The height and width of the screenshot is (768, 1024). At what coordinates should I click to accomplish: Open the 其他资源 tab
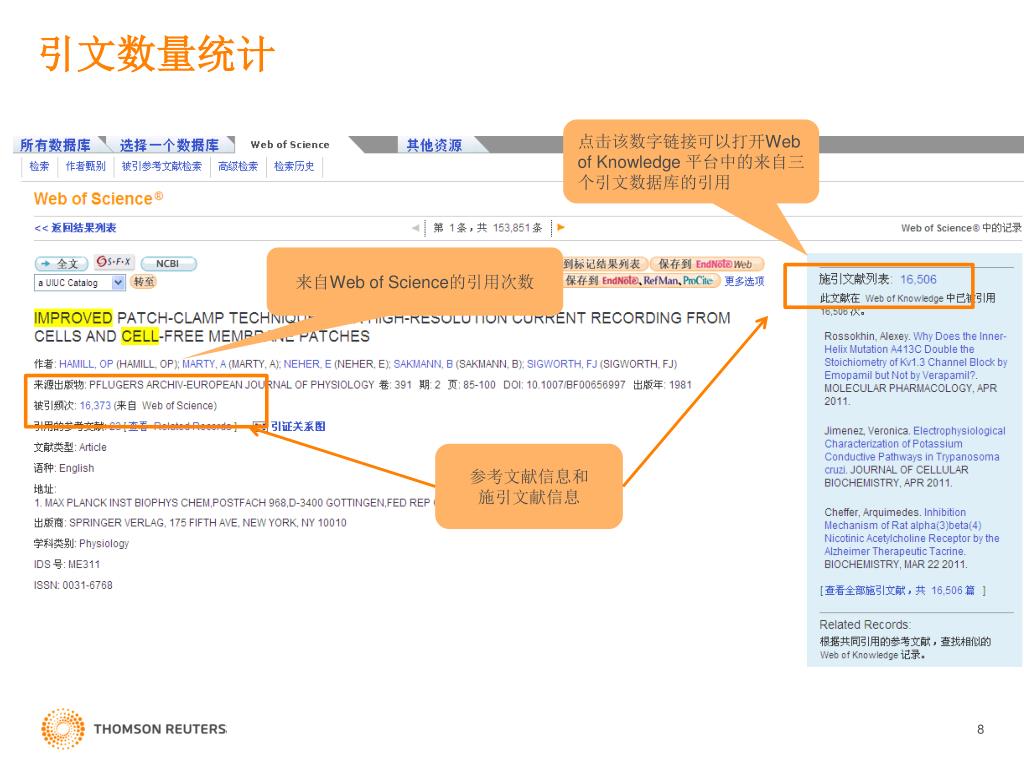(x=434, y=145)
